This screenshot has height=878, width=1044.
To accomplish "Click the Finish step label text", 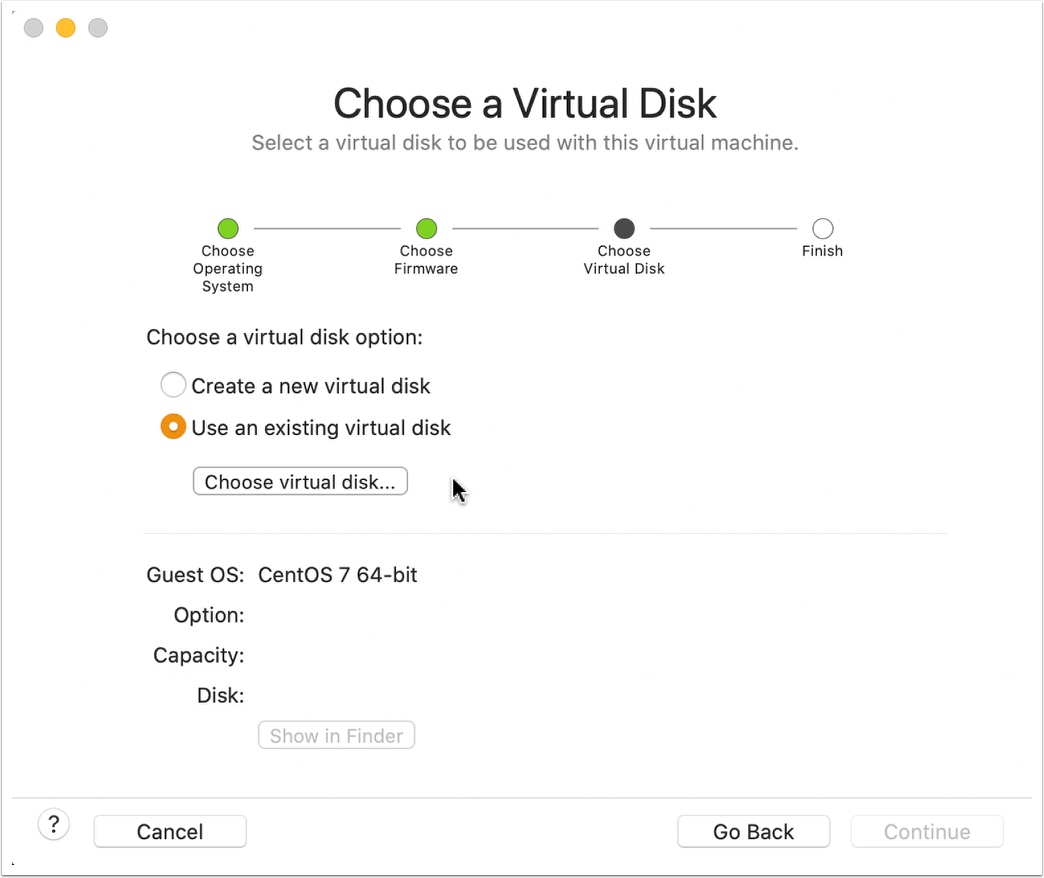I will (x=822, y=250).
